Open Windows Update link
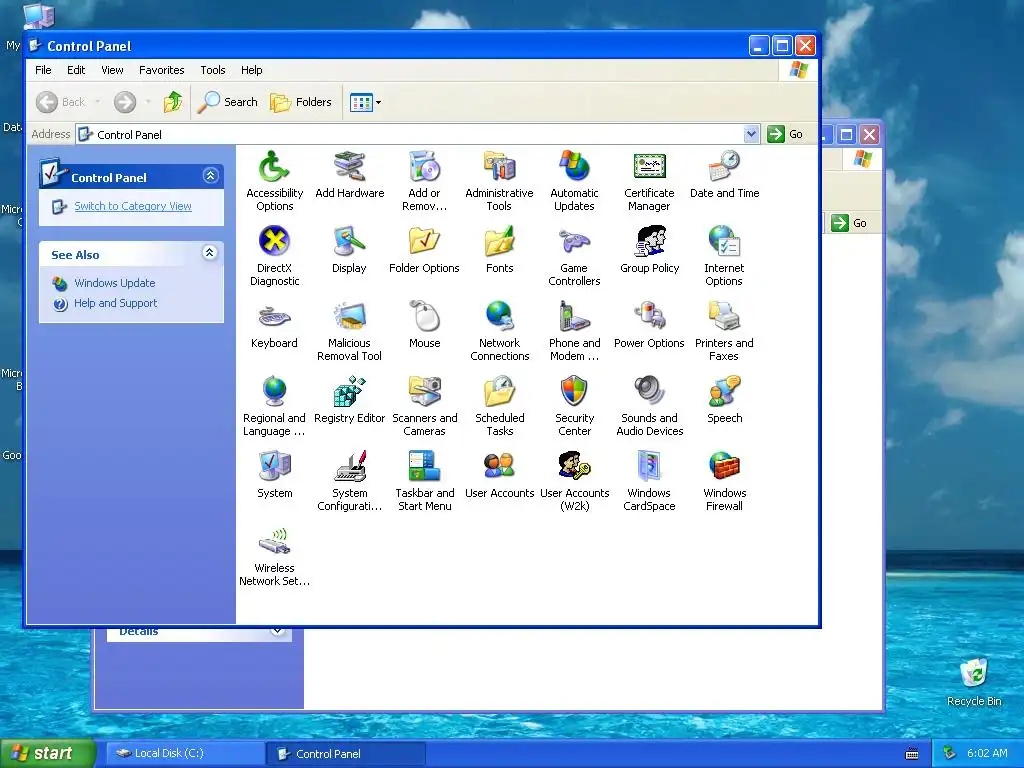 [x=114, y=283]
